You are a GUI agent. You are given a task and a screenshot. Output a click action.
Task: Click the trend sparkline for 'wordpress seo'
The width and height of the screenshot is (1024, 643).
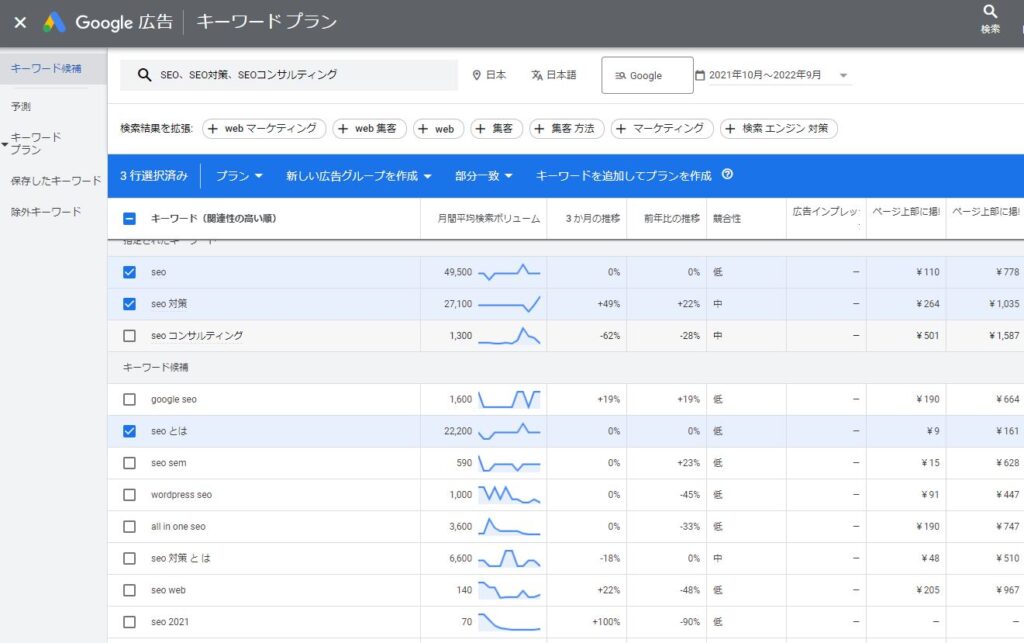coord(509,494)
